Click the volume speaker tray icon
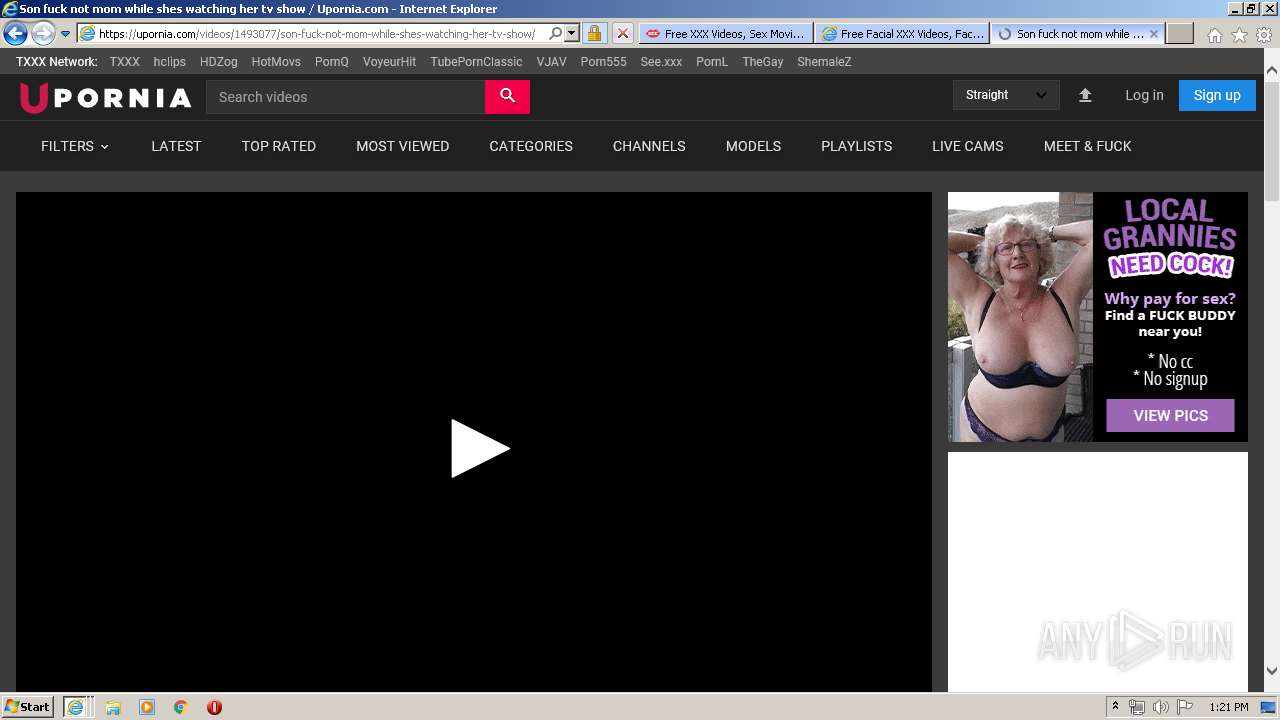 1161,707
